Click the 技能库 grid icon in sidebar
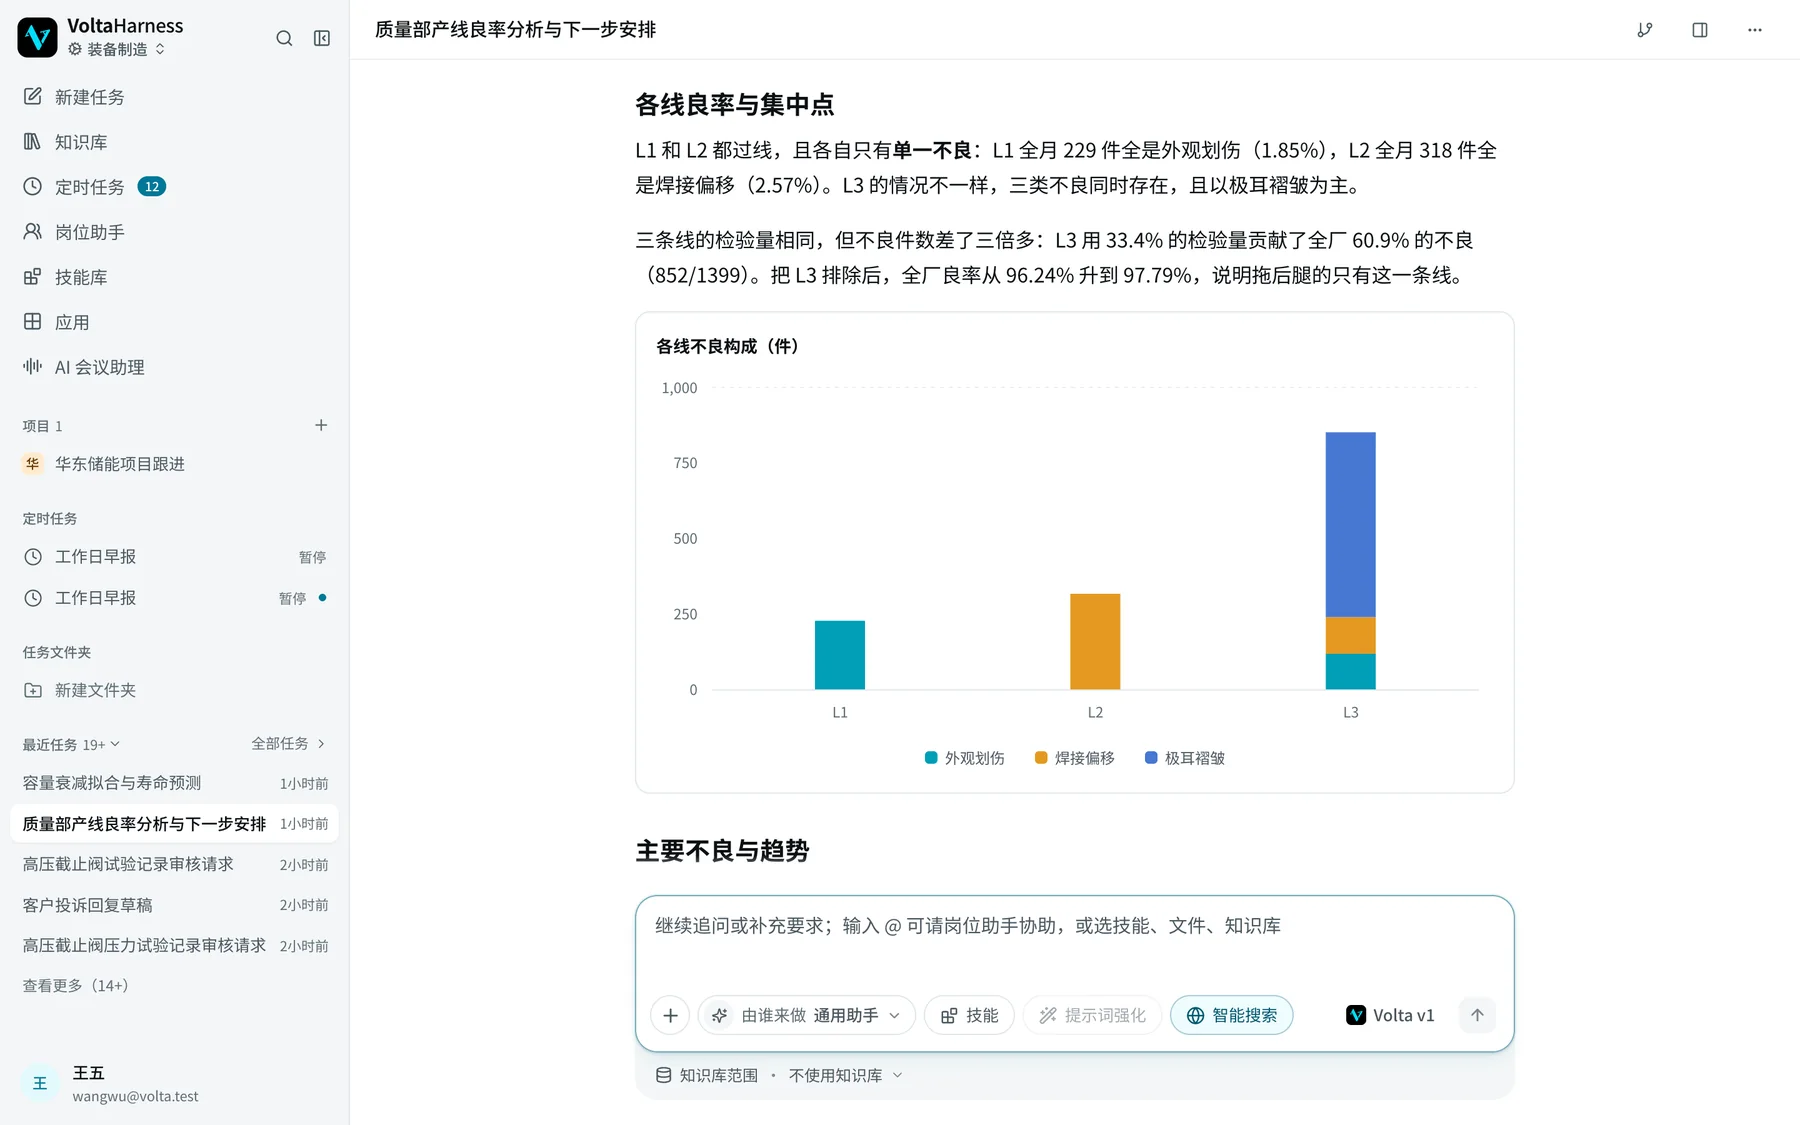The image size is (1800, 1125). tap(33, 277)
